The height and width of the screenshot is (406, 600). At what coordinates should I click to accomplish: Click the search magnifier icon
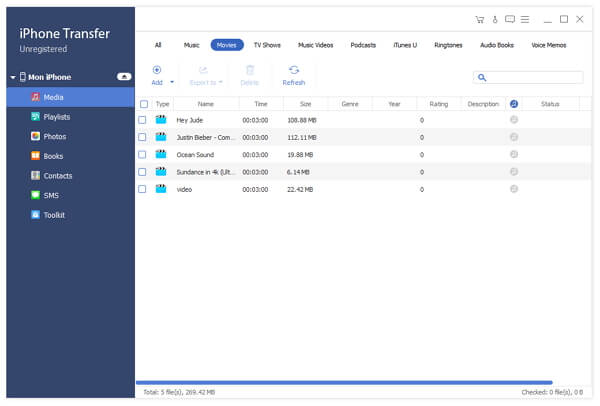point(482,78)
